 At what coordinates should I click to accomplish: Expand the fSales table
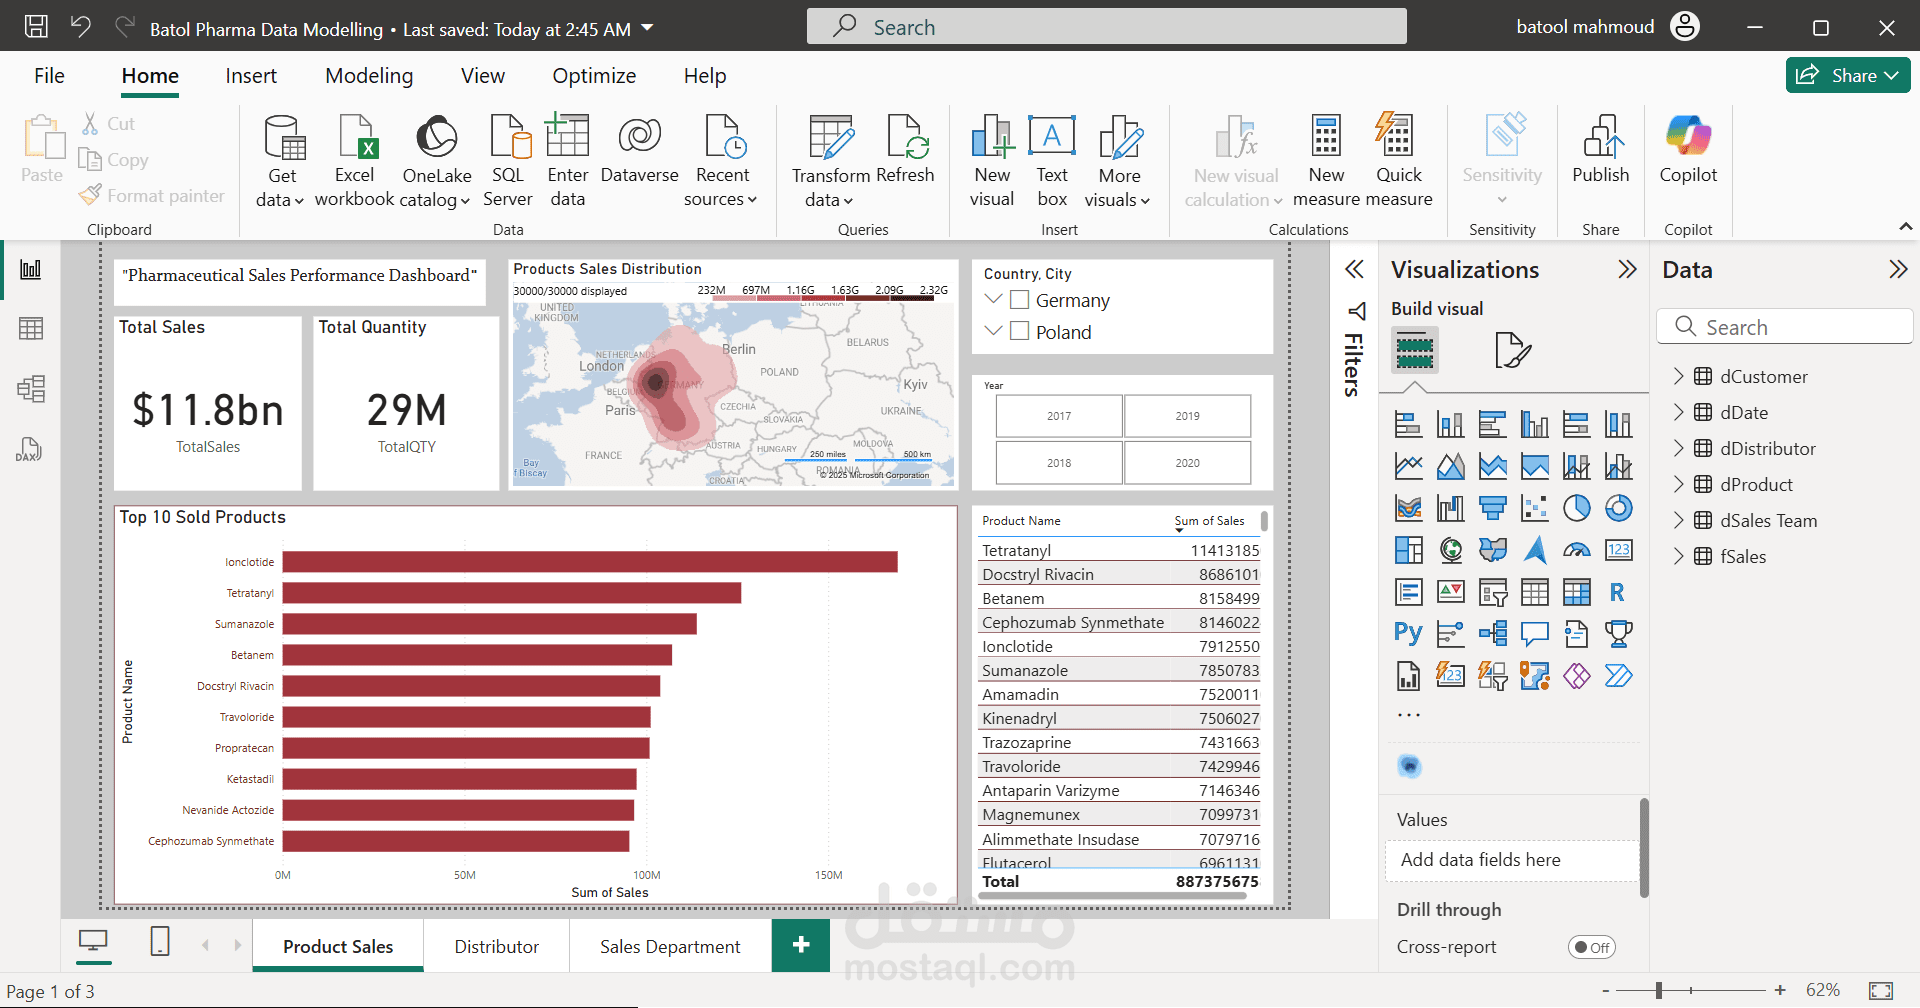tap(1679, 556)
